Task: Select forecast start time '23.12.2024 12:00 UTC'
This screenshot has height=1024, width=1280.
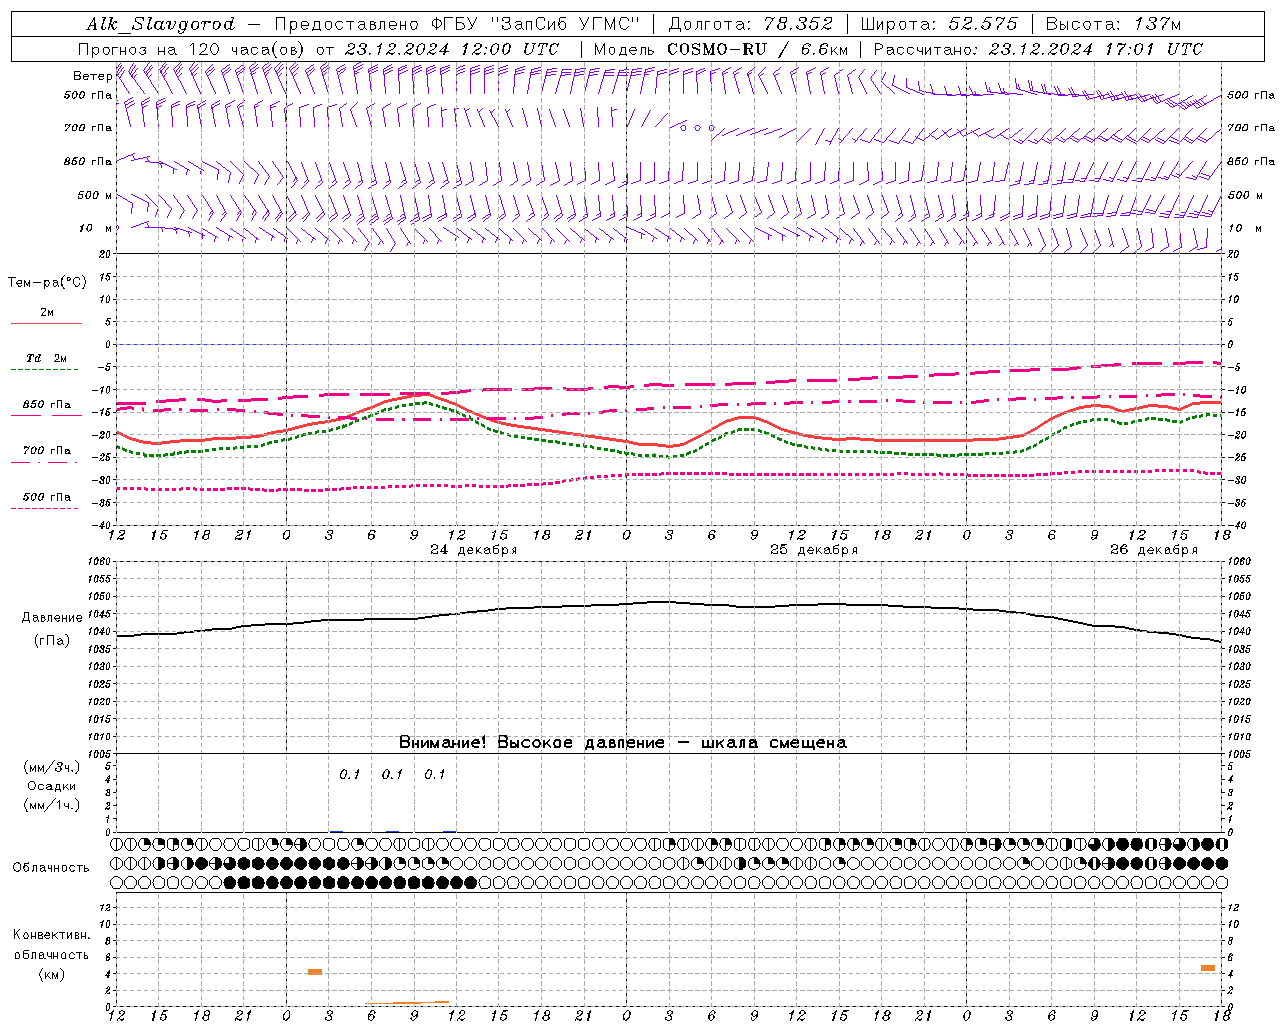Action: 451,49
